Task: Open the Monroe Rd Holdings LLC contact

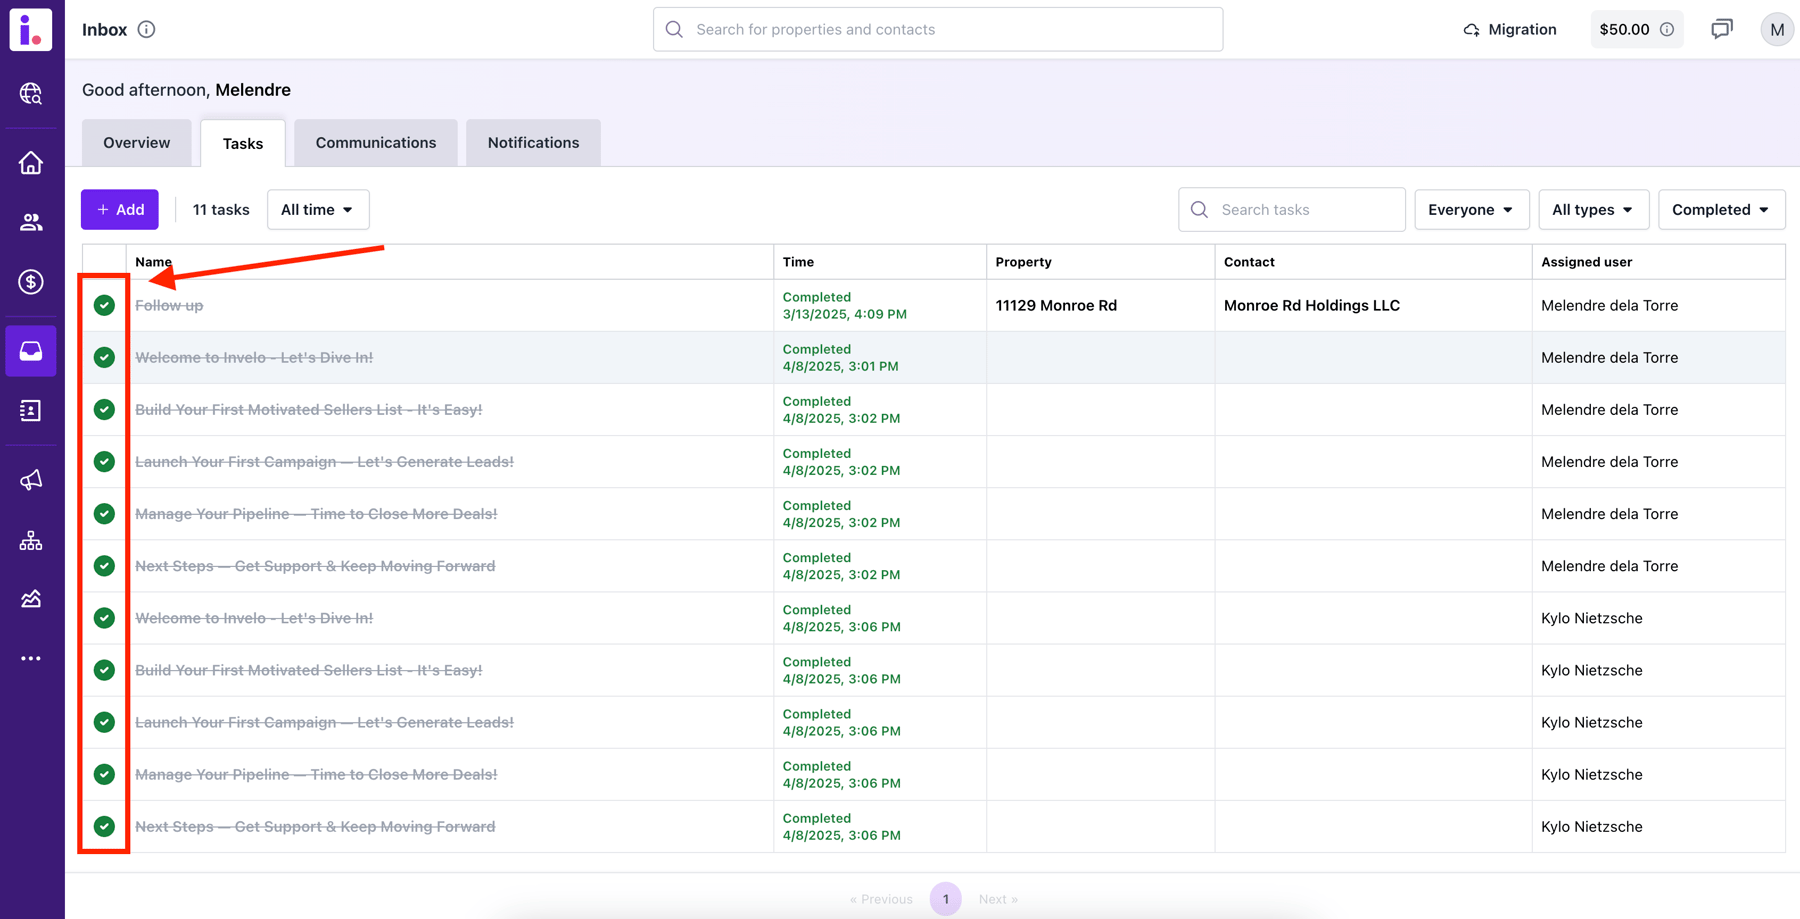Action: pos(1312,305)
